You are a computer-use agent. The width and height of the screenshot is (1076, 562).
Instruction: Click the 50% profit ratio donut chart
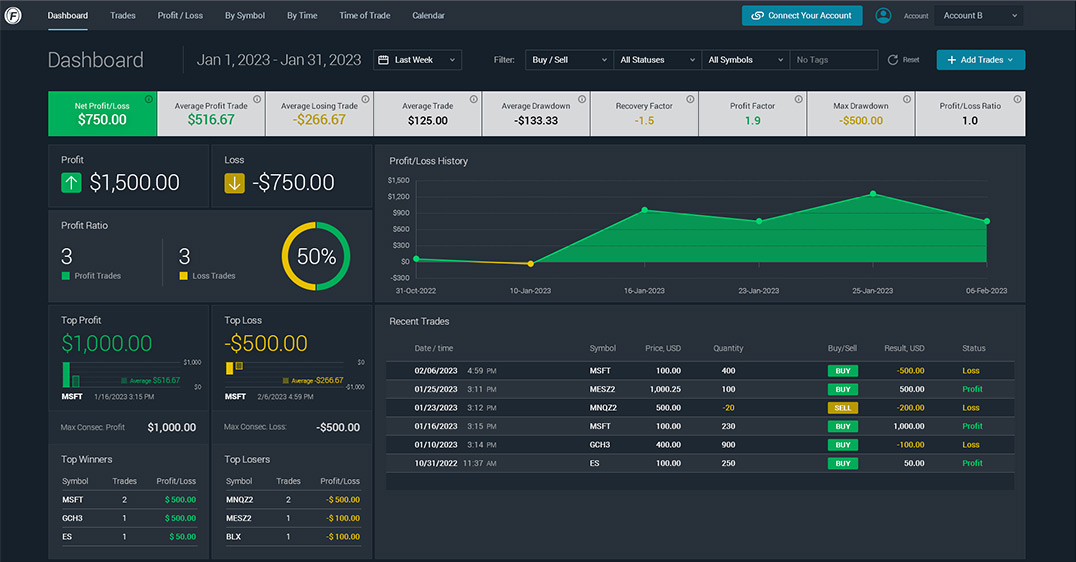(x=316, y=257)
